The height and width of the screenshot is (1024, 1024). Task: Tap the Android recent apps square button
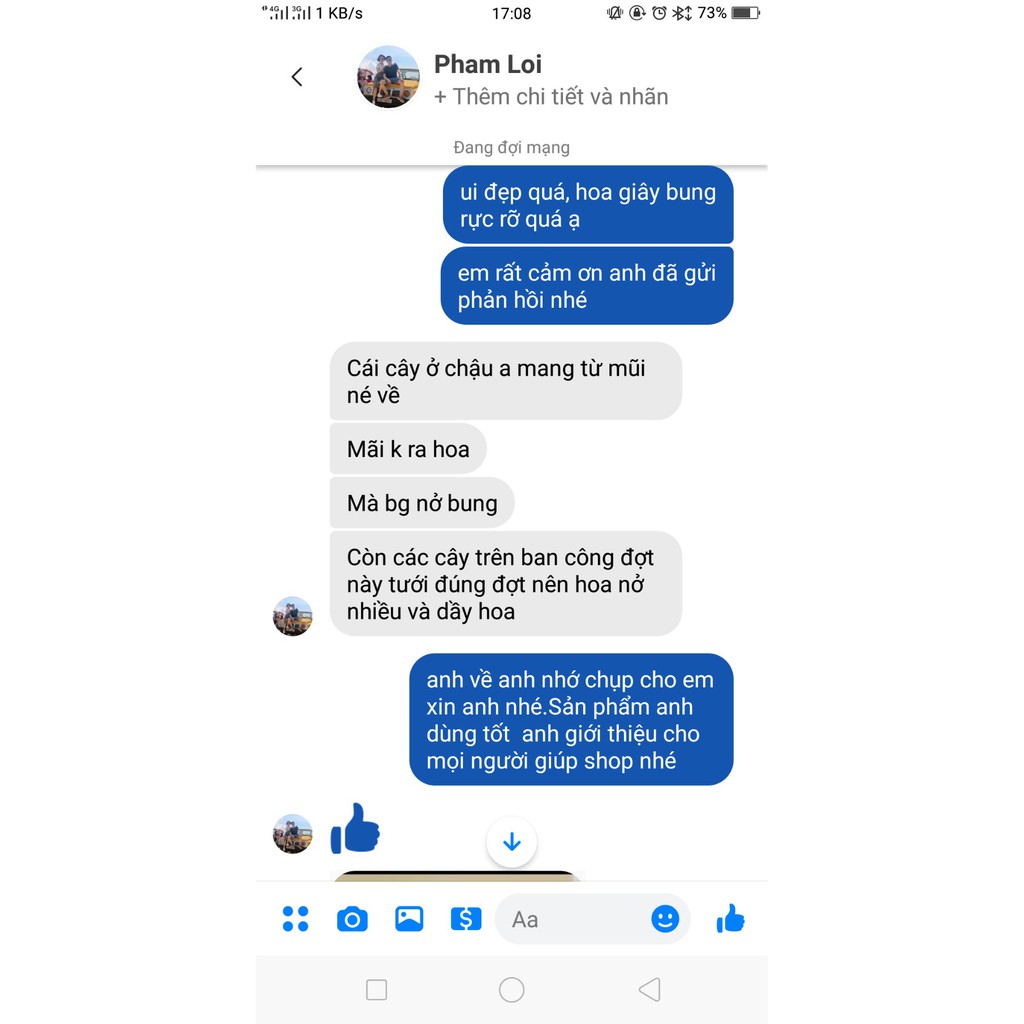[376, 989]
